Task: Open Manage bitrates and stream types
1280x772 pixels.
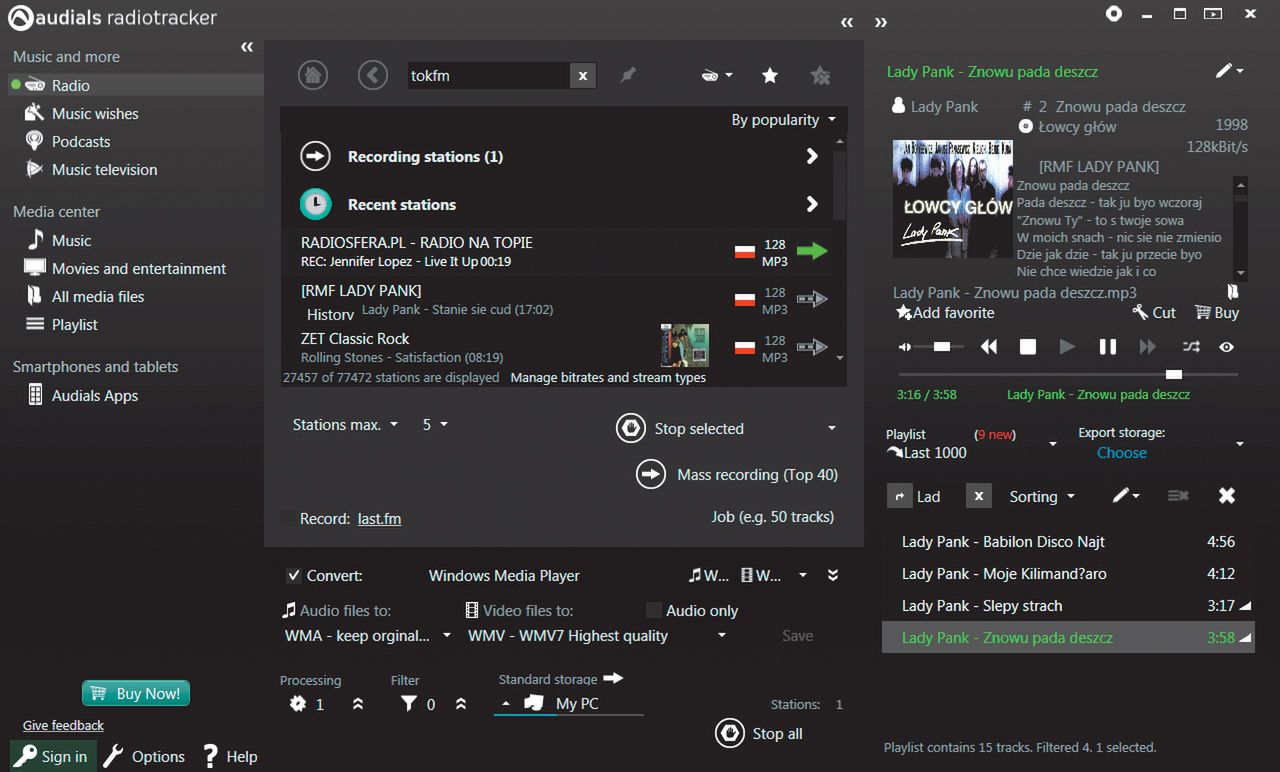Action: pyautogui.click(x=608, y=377)
